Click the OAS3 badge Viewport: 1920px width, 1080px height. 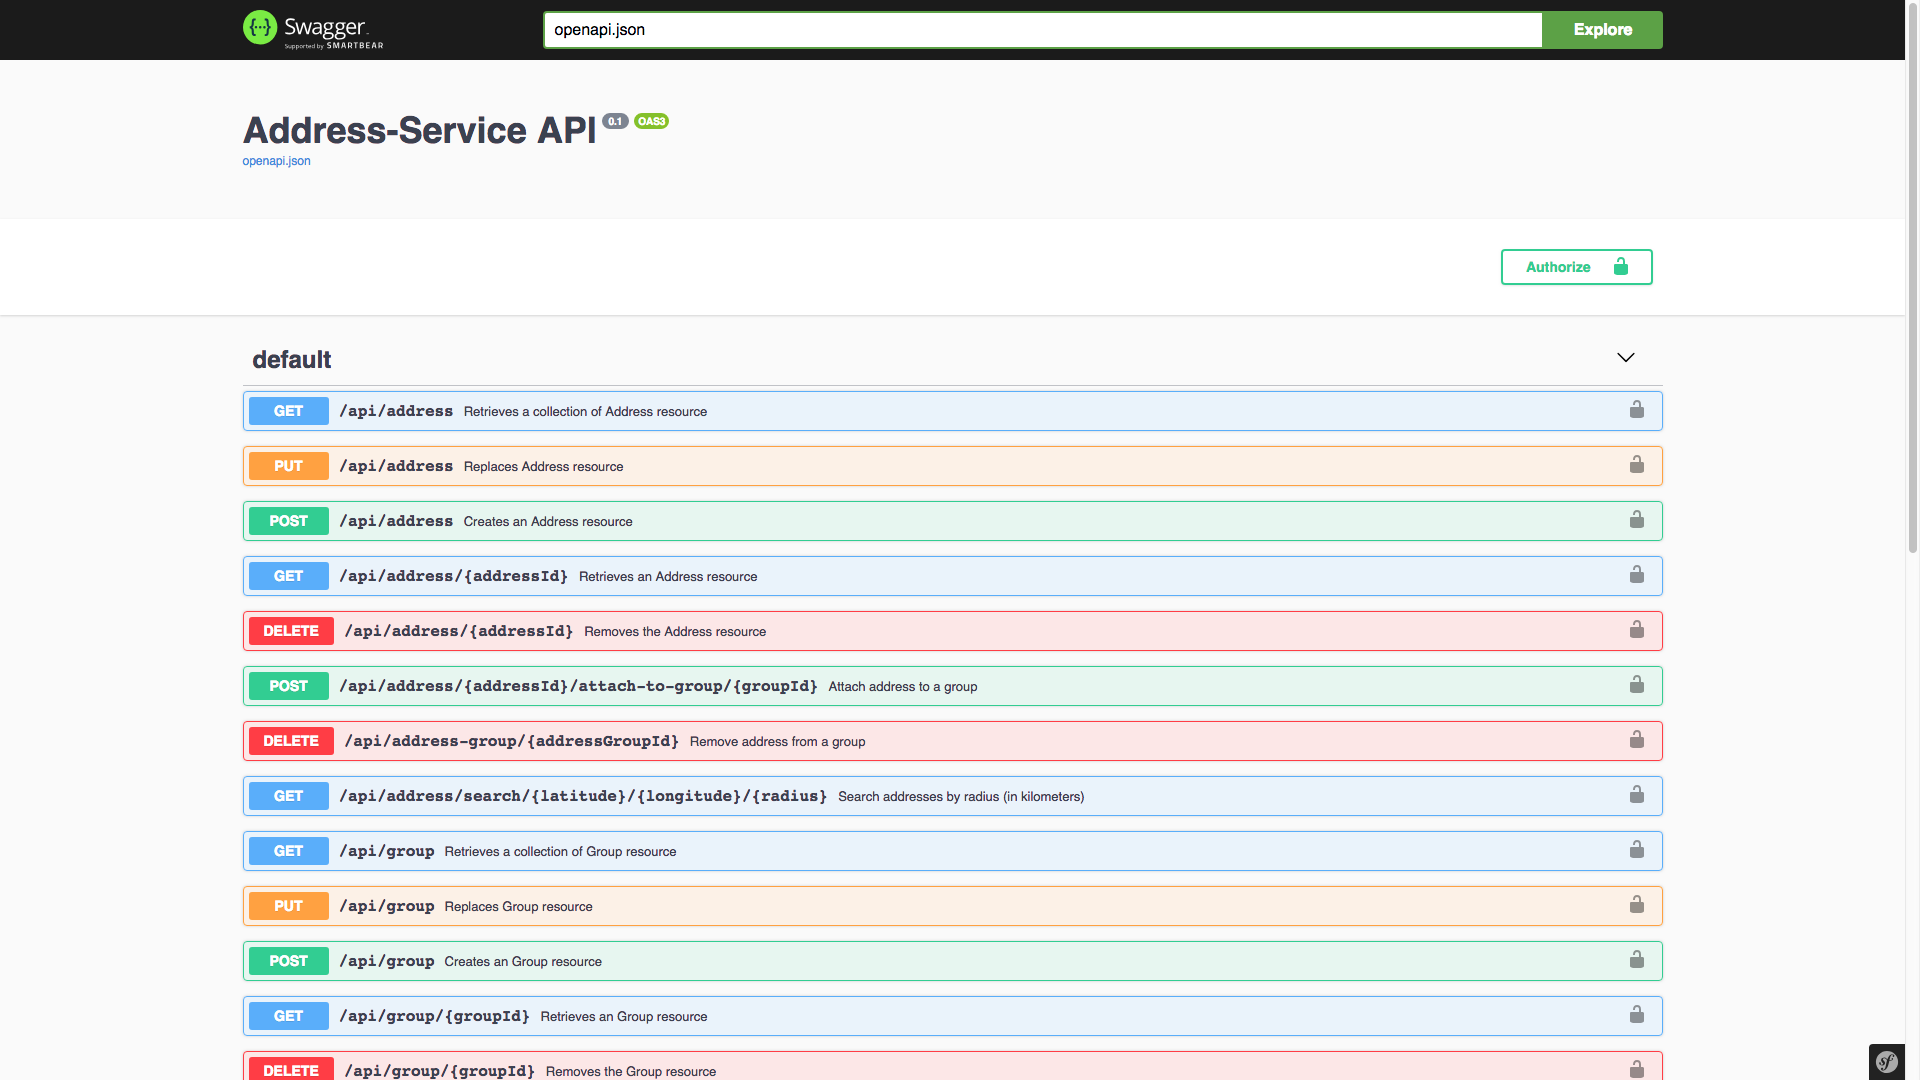point(651,121)
